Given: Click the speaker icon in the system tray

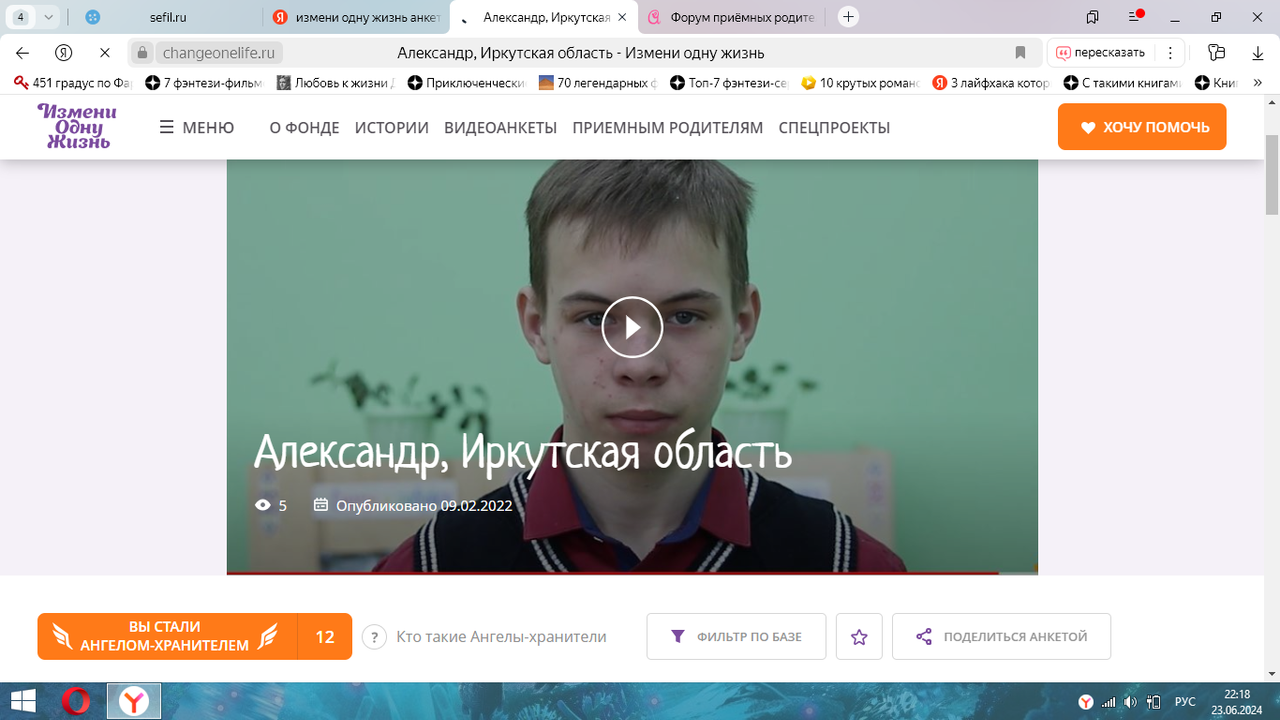Looking at the screenshot, I should [1130, 701].
